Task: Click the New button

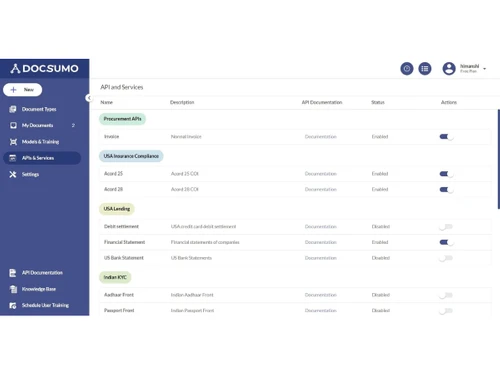Action: [23, 90]
